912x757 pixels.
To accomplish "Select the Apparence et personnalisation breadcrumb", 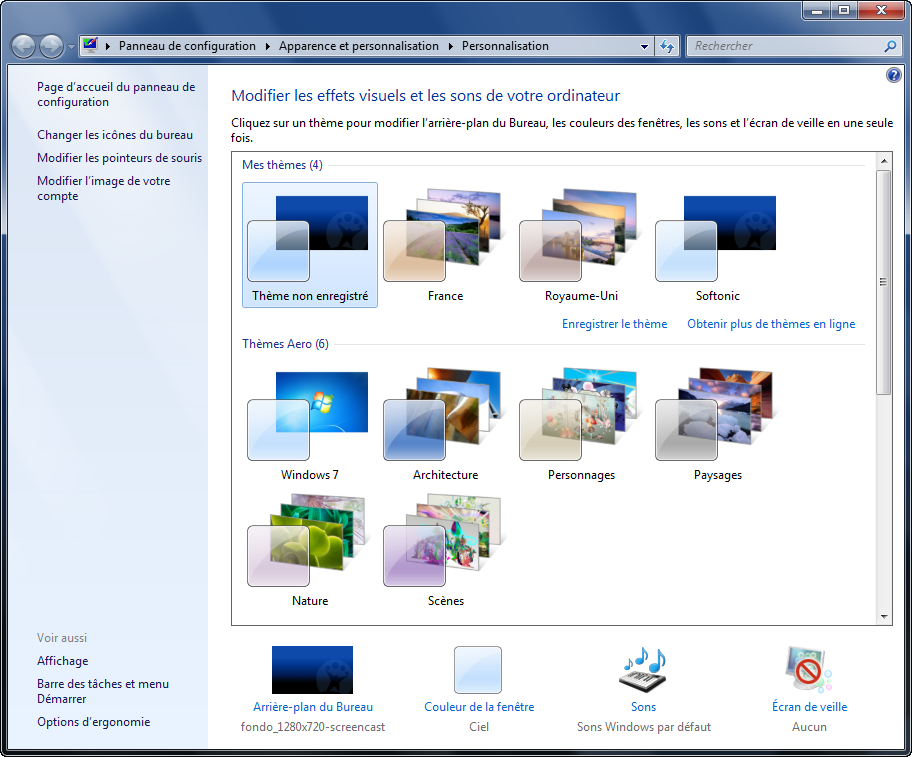I will click(358, 46).
